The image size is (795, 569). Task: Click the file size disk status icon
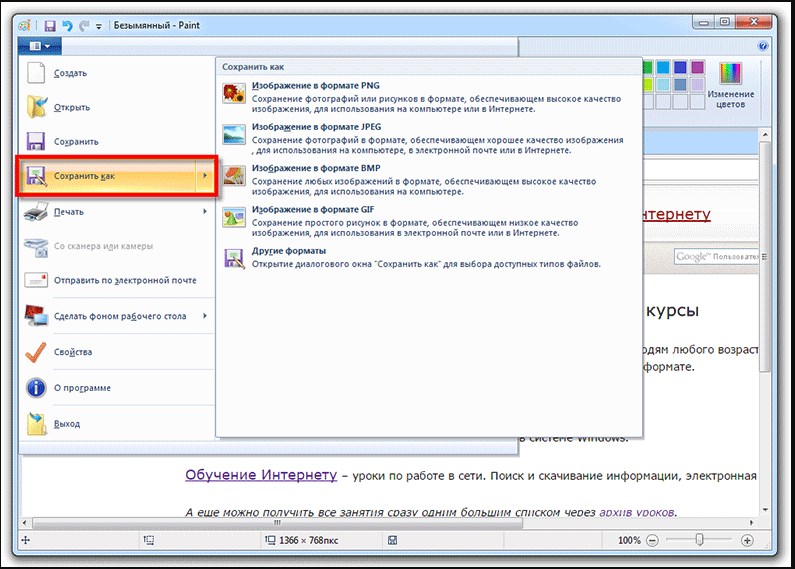point(392,540)
